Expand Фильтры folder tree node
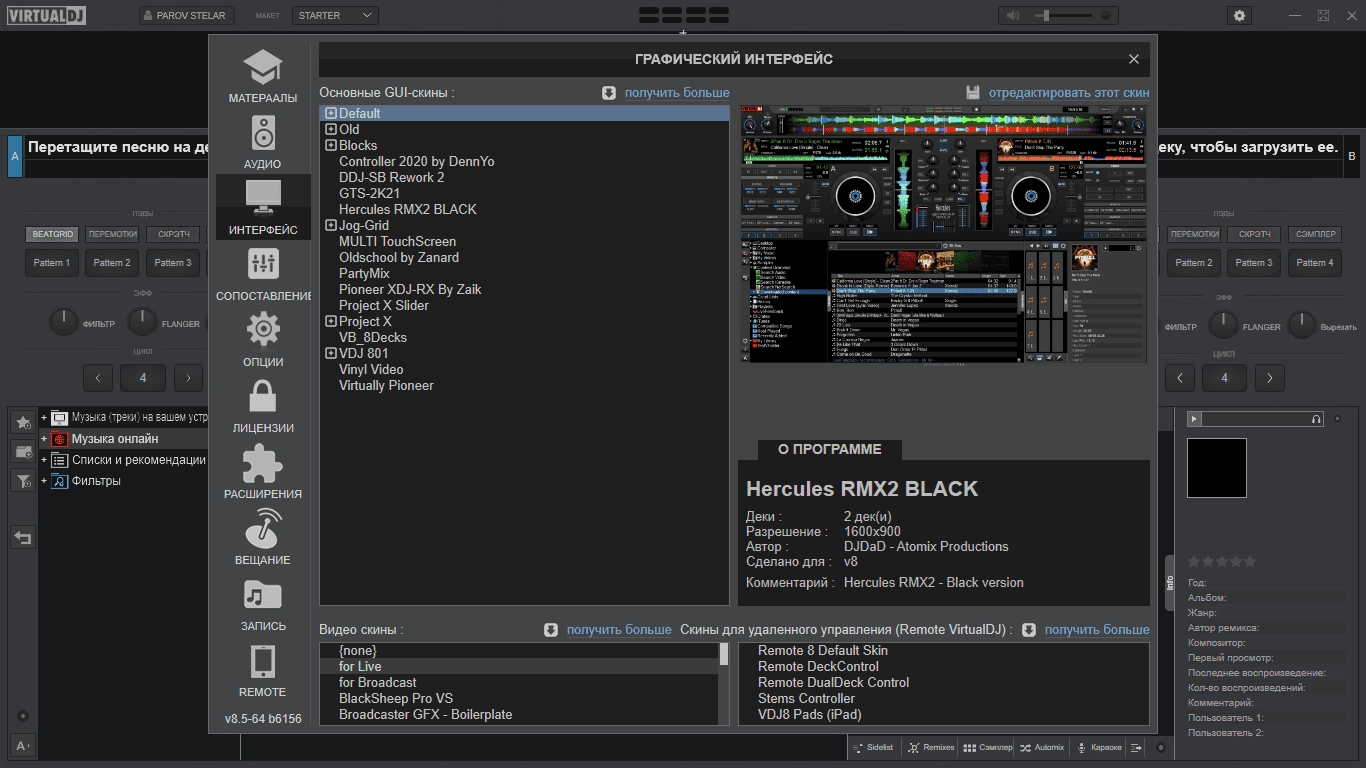Screen dimensions: 1366x768 [44, 481]
